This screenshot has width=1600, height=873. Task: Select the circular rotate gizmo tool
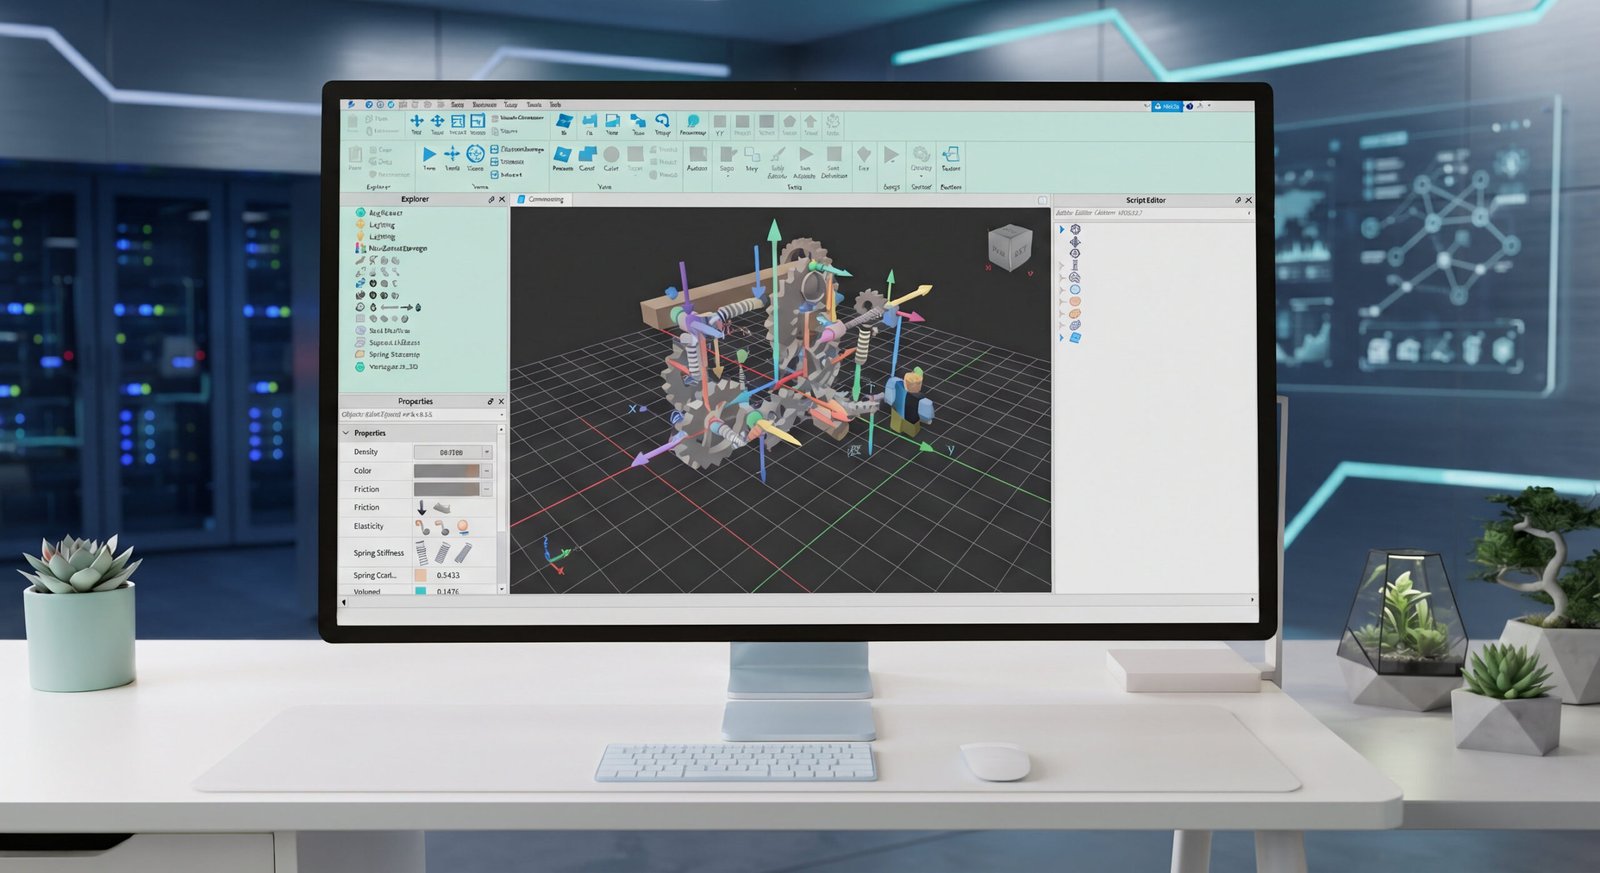pos(476,153)
